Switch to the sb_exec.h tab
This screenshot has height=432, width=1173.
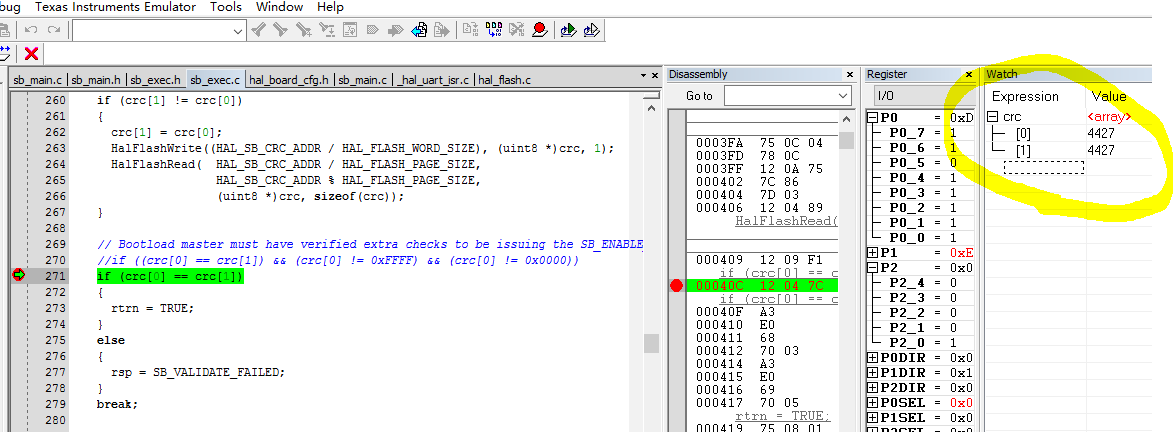[156, 79]
